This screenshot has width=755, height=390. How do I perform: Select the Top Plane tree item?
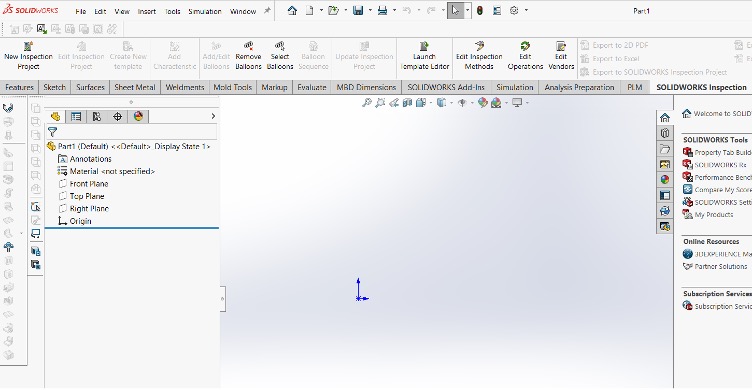[81, 196]
